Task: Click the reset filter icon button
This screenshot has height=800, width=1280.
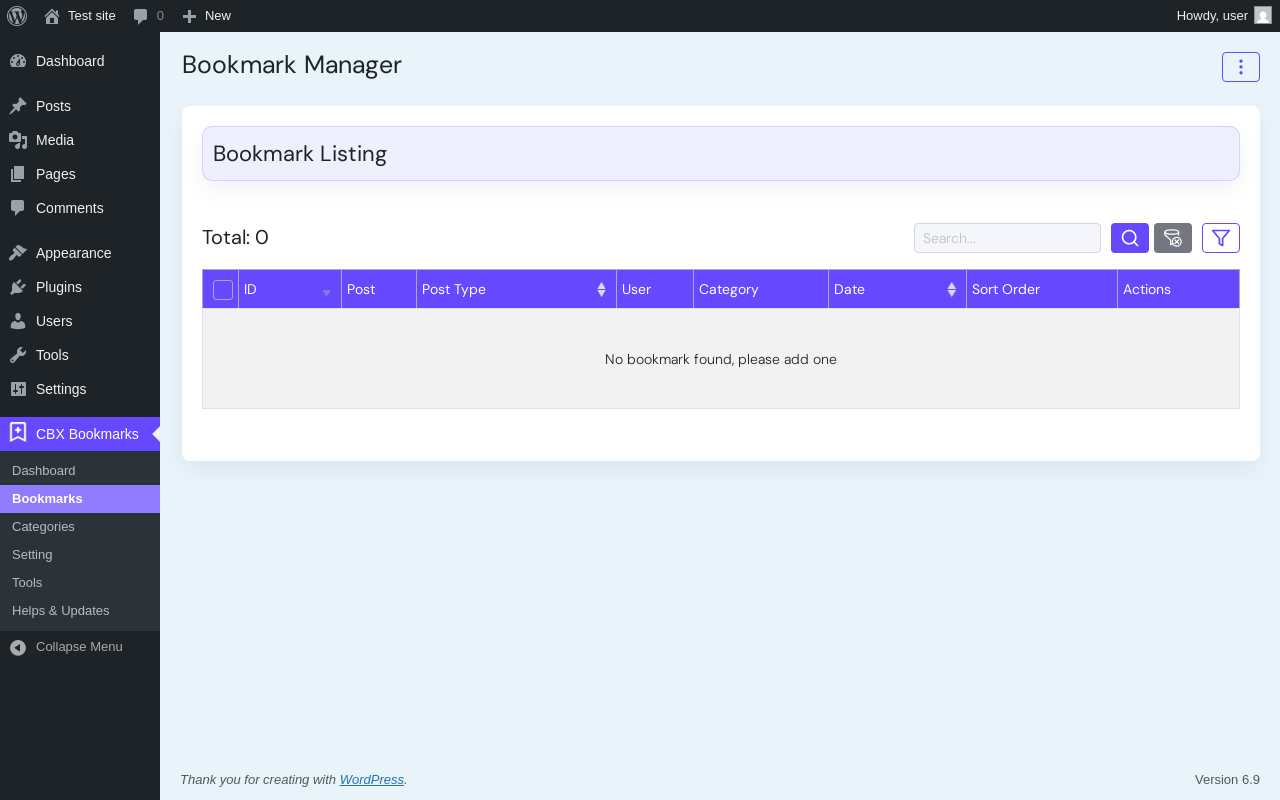Action: coord(1172,238)
